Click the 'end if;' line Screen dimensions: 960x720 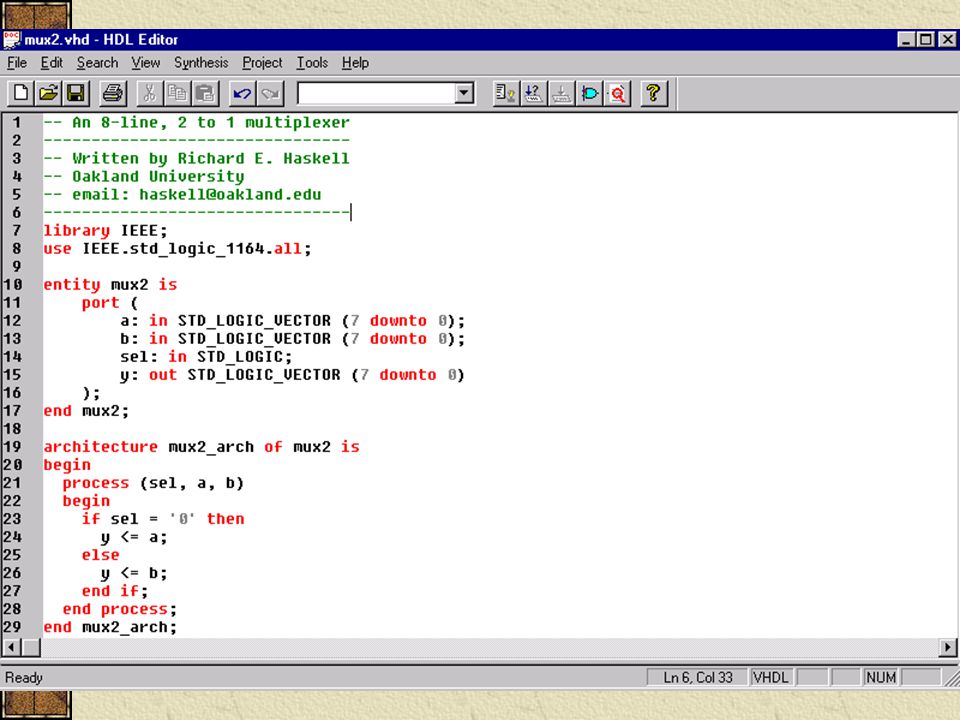(115, 591)
